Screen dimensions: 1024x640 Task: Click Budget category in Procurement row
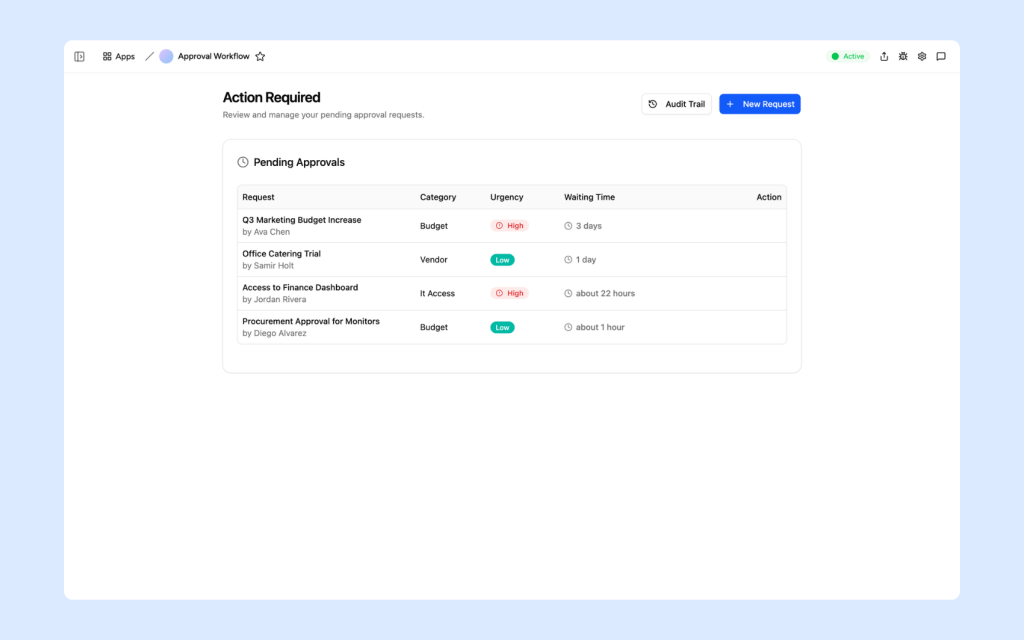pos(434,328)
